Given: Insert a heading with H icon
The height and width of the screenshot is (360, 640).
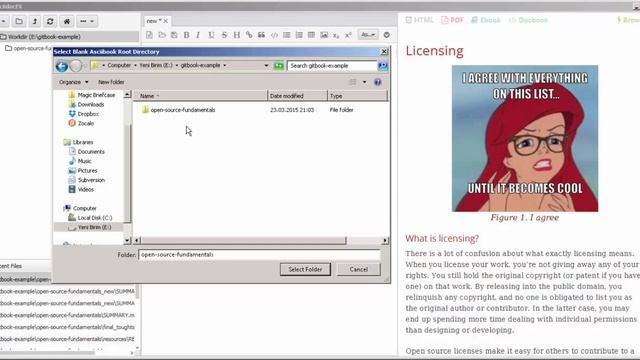Looking at the screenshot, I should (x=236, y=35).
